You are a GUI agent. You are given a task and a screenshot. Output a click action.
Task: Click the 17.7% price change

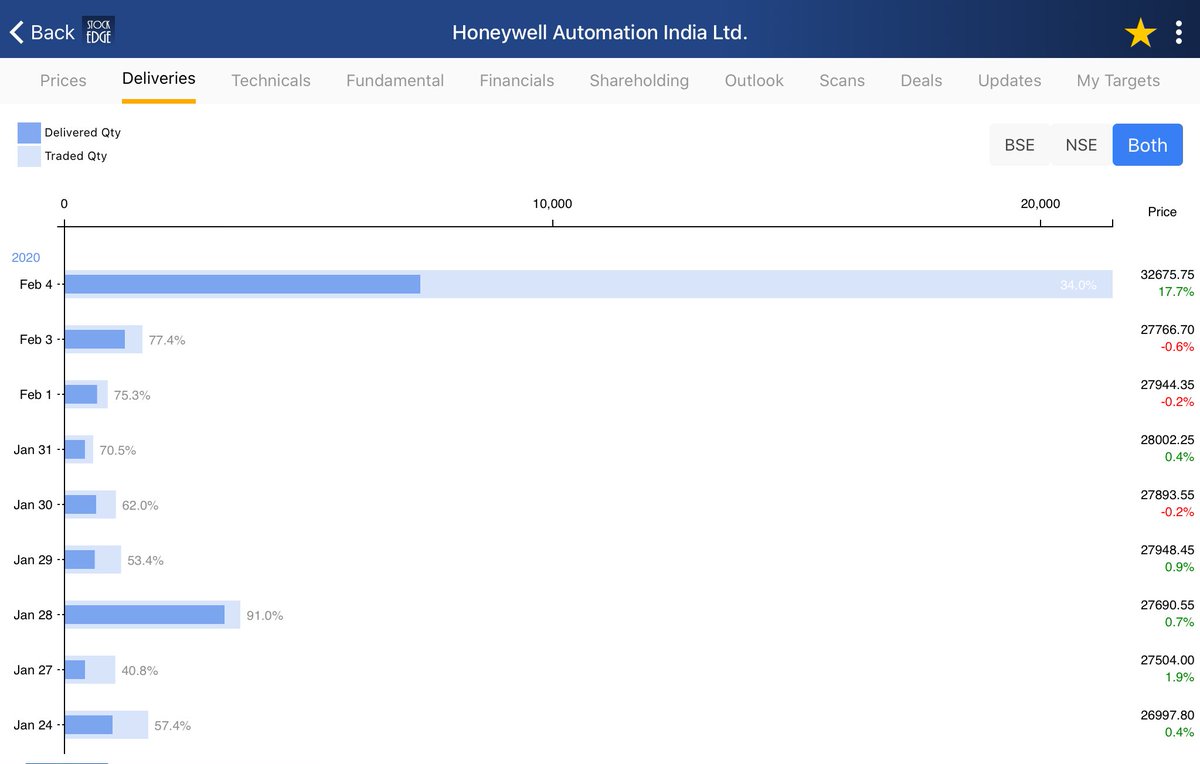click(x=1177, y=292)
